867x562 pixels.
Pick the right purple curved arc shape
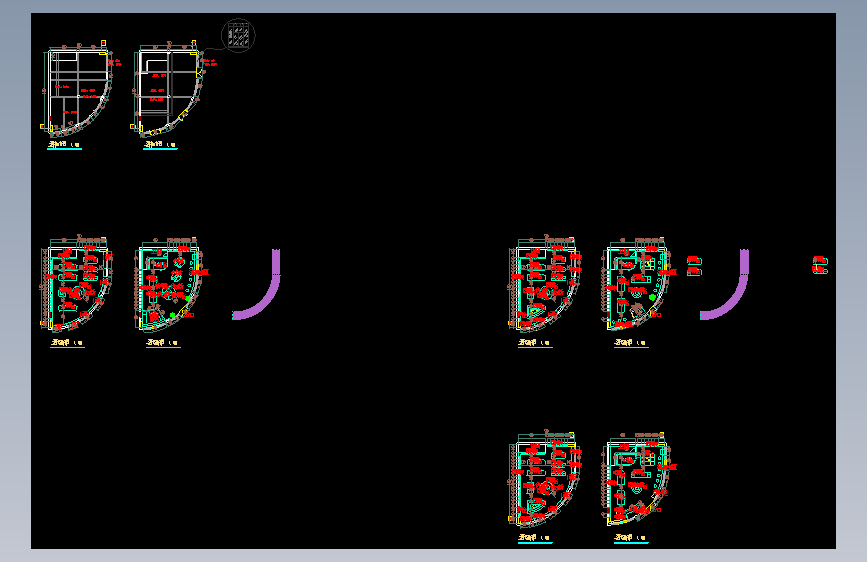click(x=725, y=284)
